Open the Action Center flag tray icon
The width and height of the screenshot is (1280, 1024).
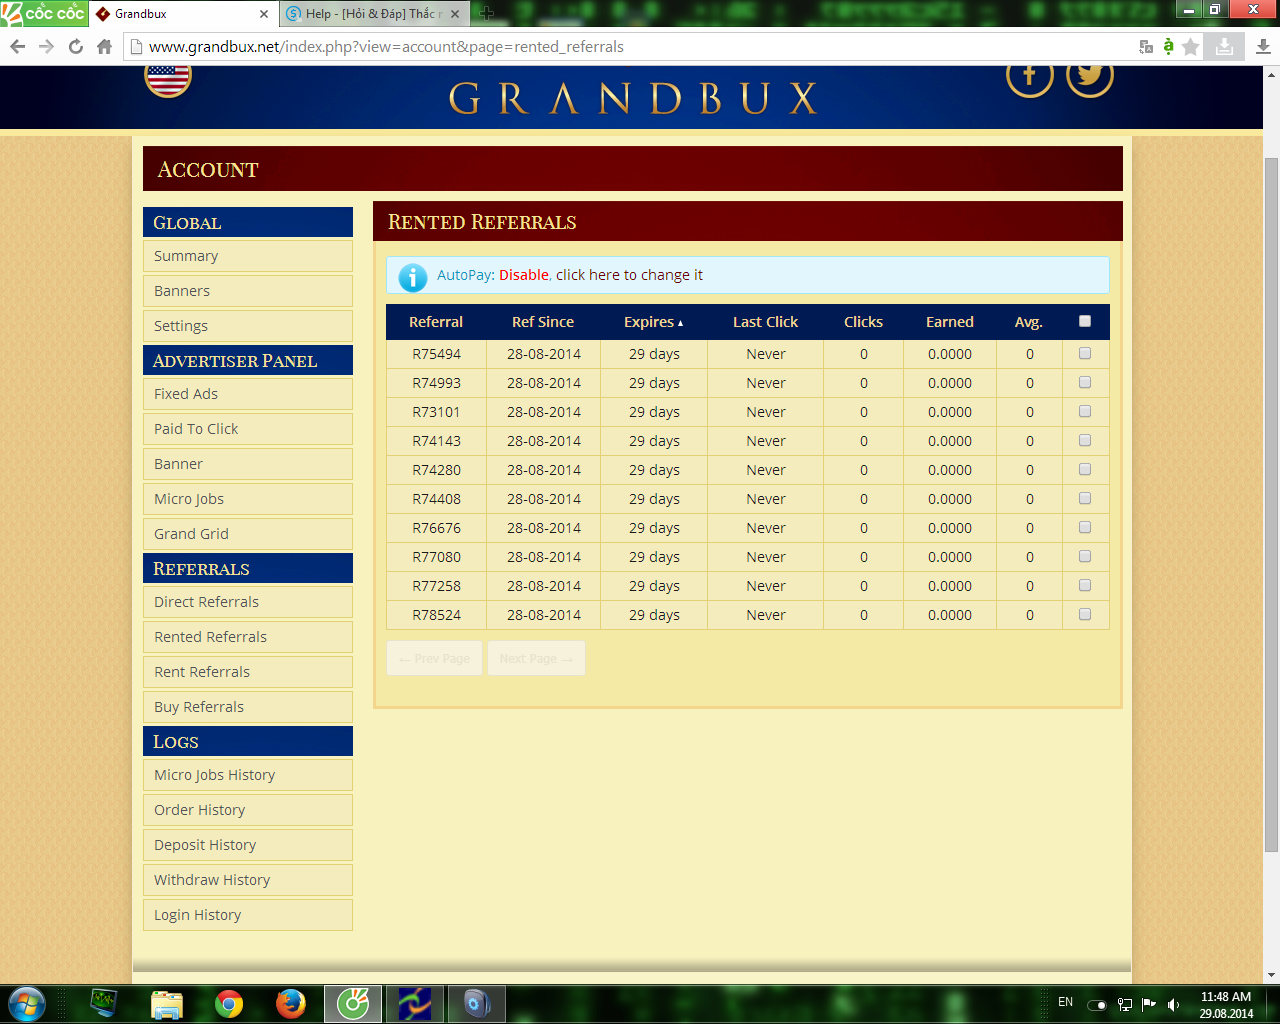pos(1149,1004)
